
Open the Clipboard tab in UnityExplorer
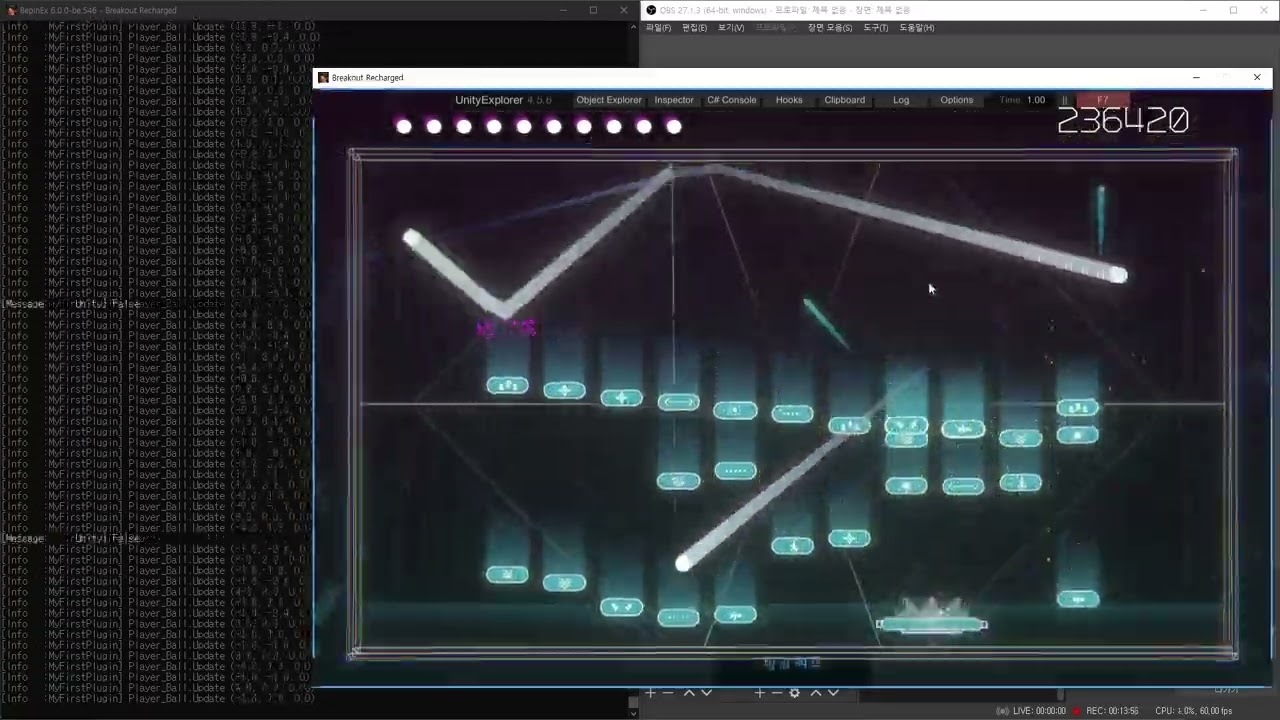(x=845, y=100)
